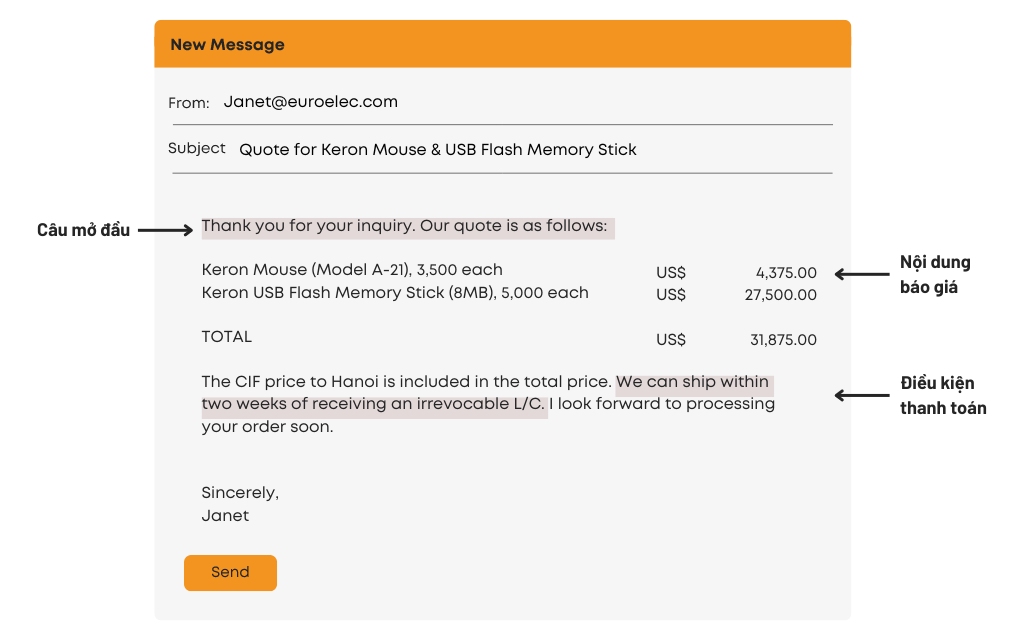Click the Keron Mouse (Model A-21) line item
The image size is (1024, 640).
point(352,270)
